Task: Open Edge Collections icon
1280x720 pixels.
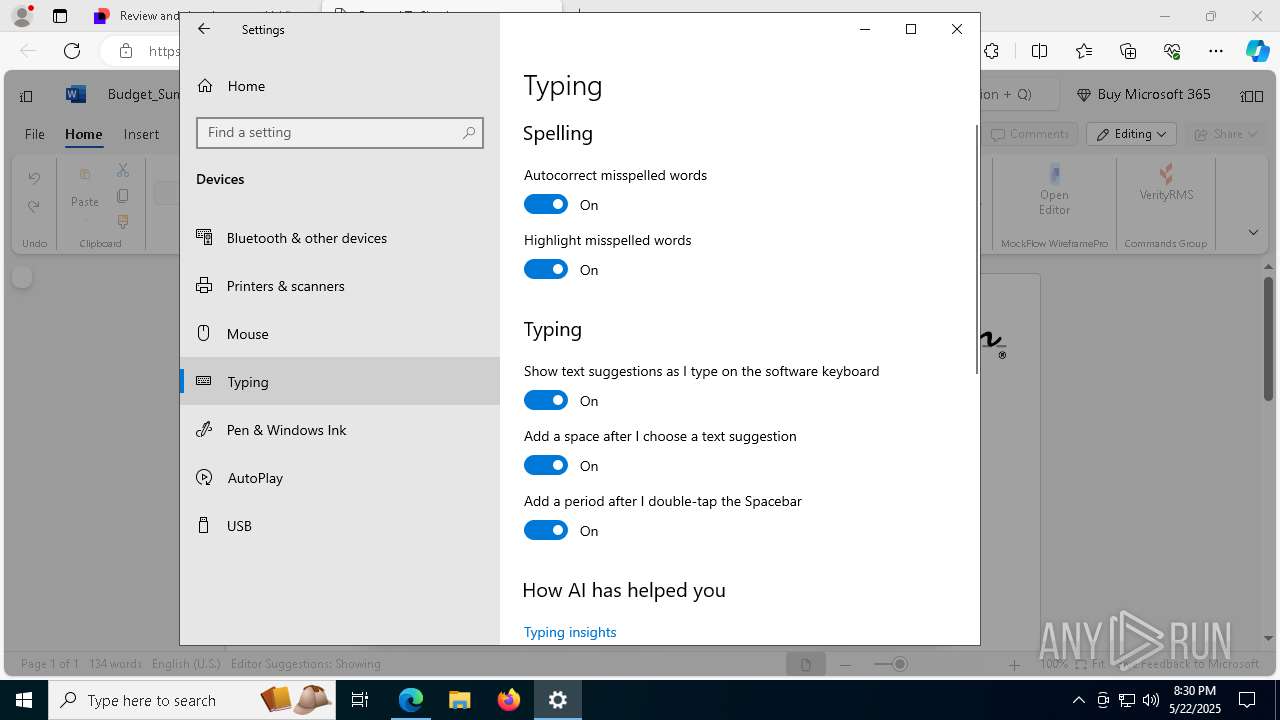Action: (x=1128, y=51)
